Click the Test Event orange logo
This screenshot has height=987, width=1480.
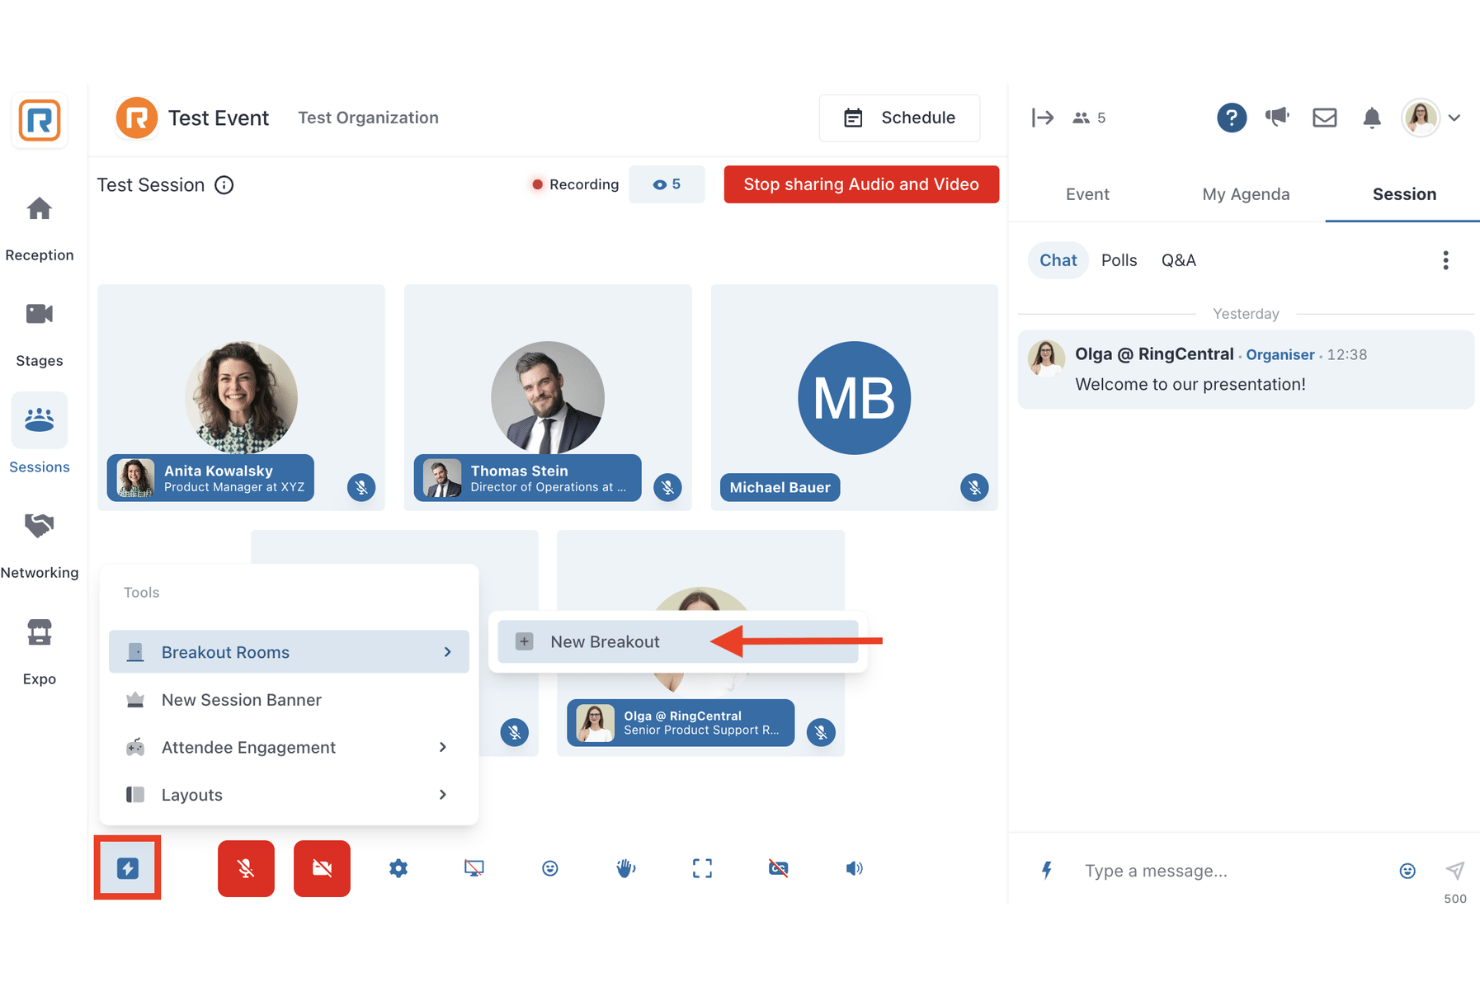click(137, 118)
